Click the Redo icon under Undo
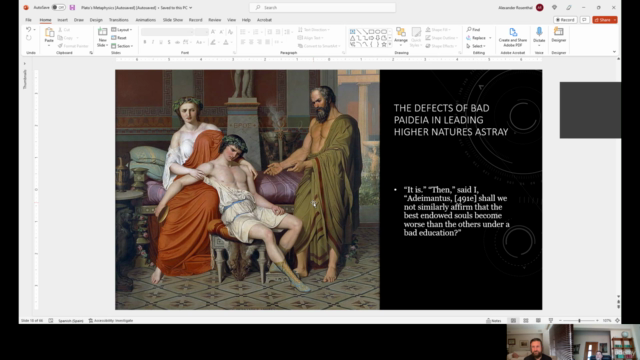 pos(28,38)
